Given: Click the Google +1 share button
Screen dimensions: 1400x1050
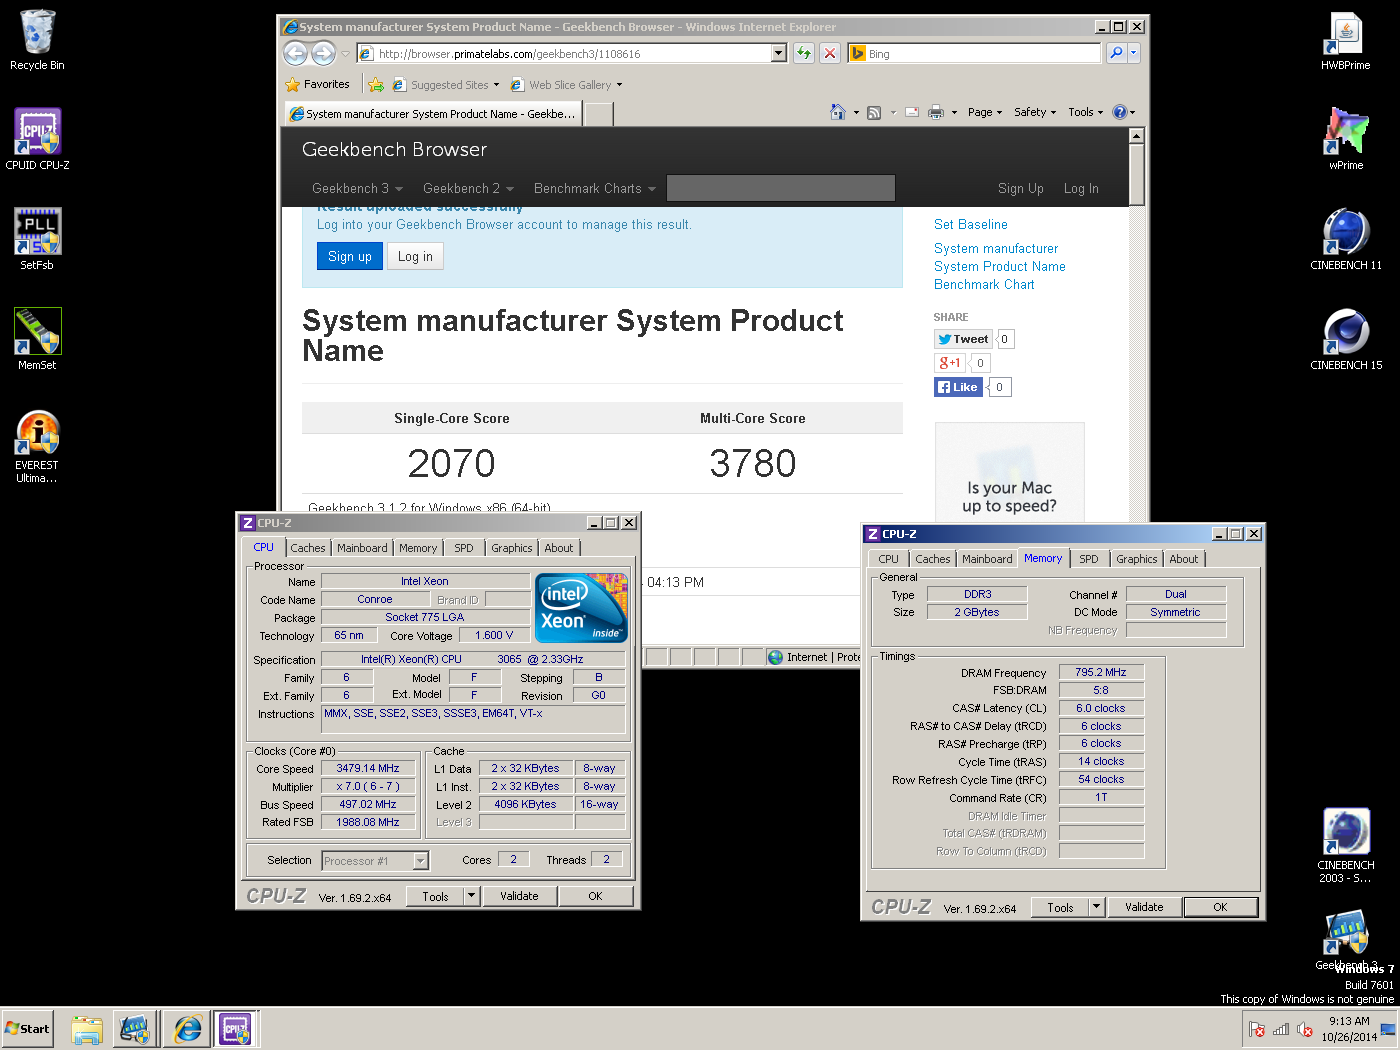Looking at the screenshot, I should (949, 363).
